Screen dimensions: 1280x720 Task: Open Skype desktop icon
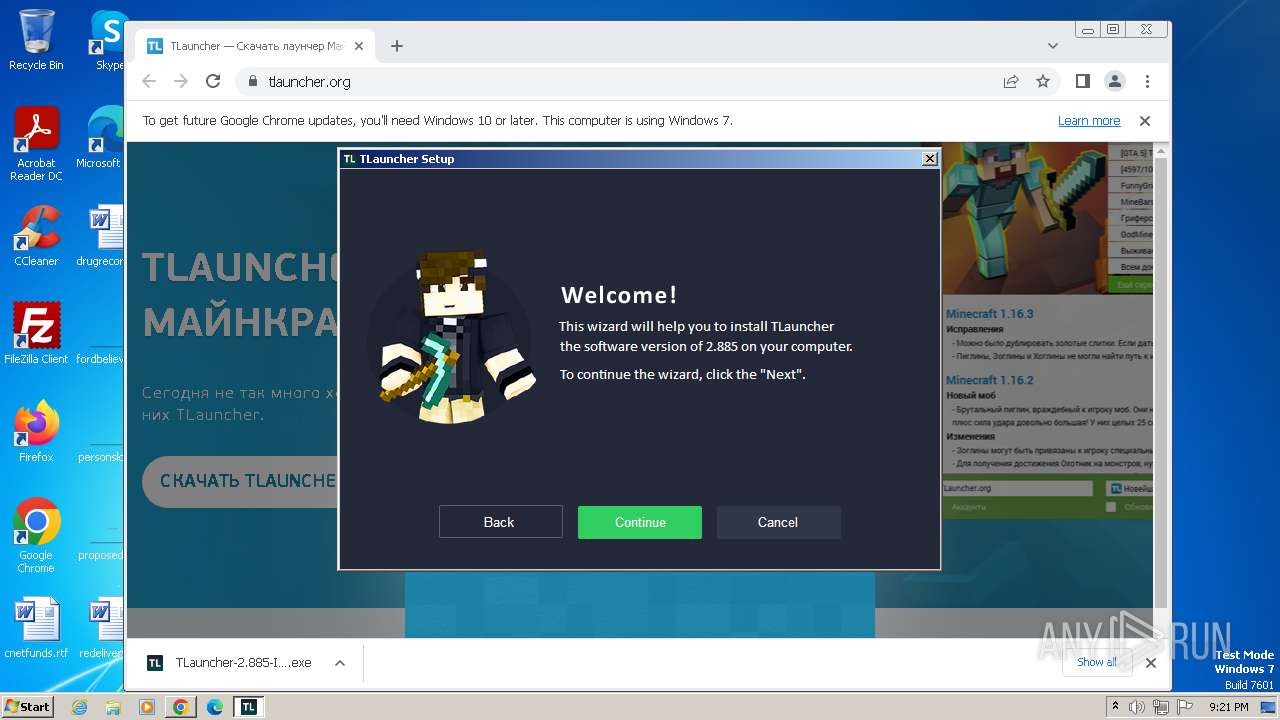coord(108,40)
